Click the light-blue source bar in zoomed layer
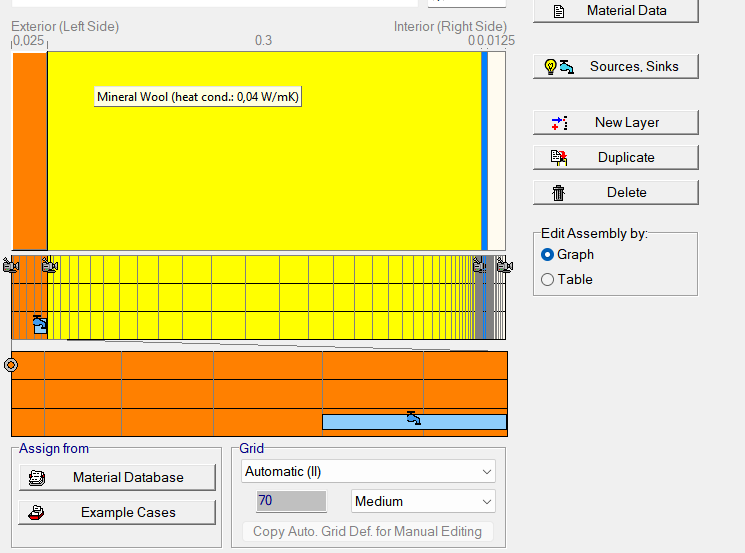Image resolution: width=745 pixels, height=553 pixels. 414,422
